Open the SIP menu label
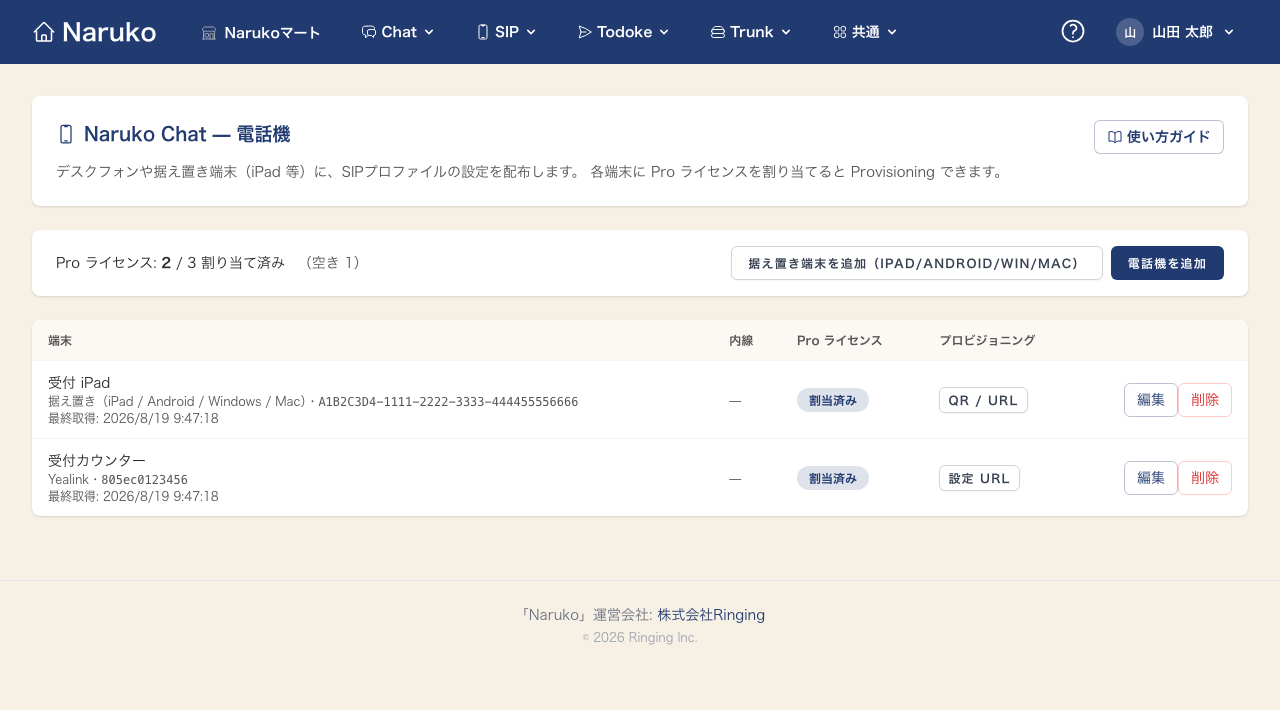 pyautogui.click(x=507, y=32)
